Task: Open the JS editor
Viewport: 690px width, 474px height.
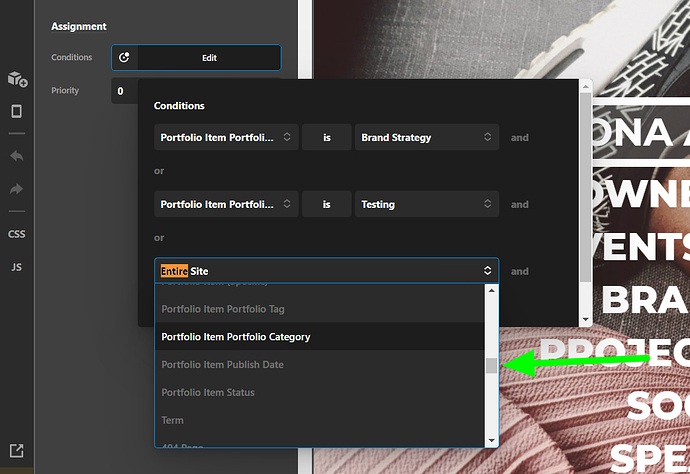Action: pos(16,267)
